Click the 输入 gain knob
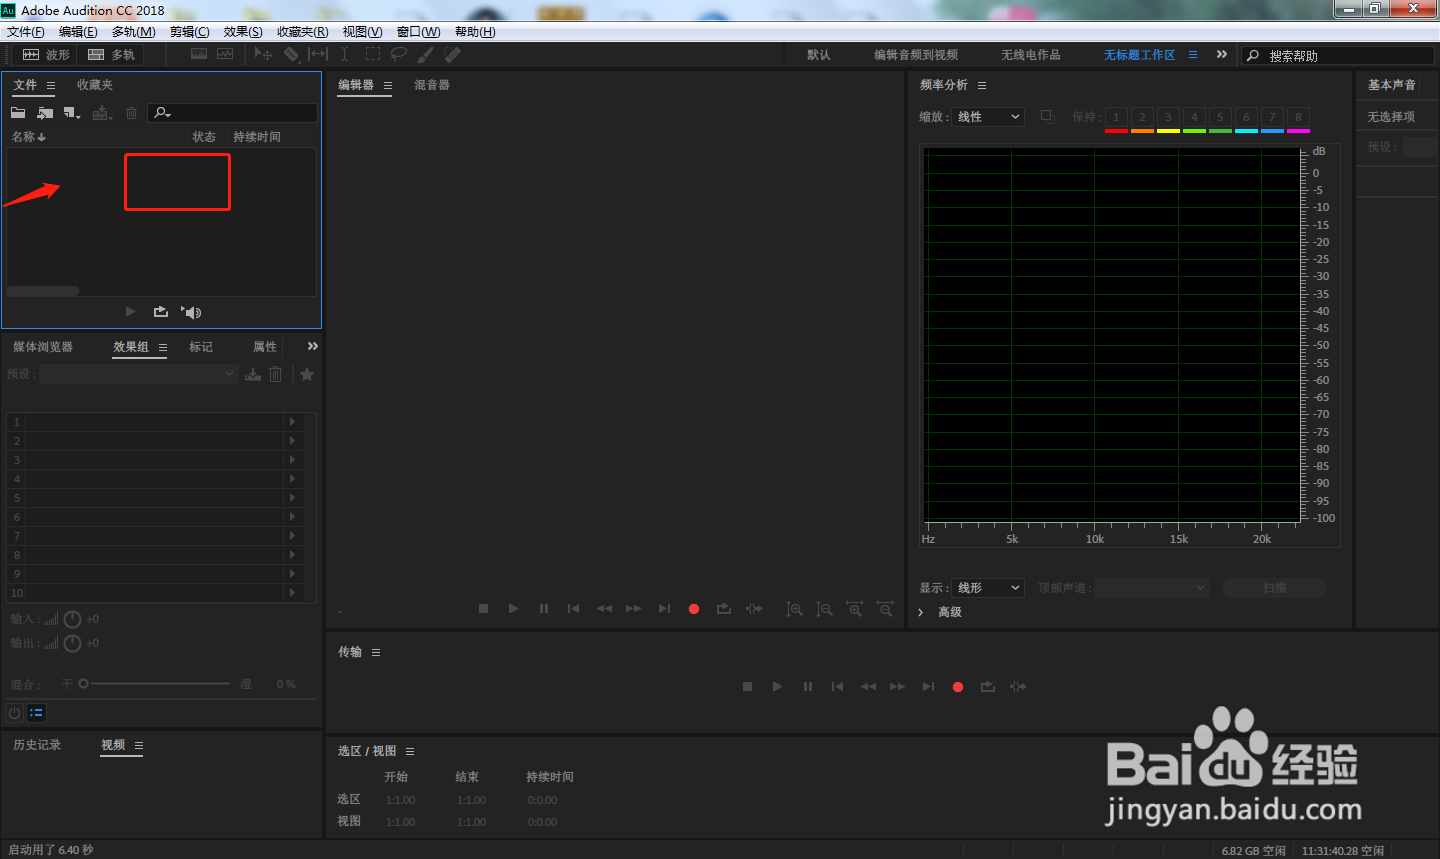Screen dimensions: 1440x859 pos(72,619)
